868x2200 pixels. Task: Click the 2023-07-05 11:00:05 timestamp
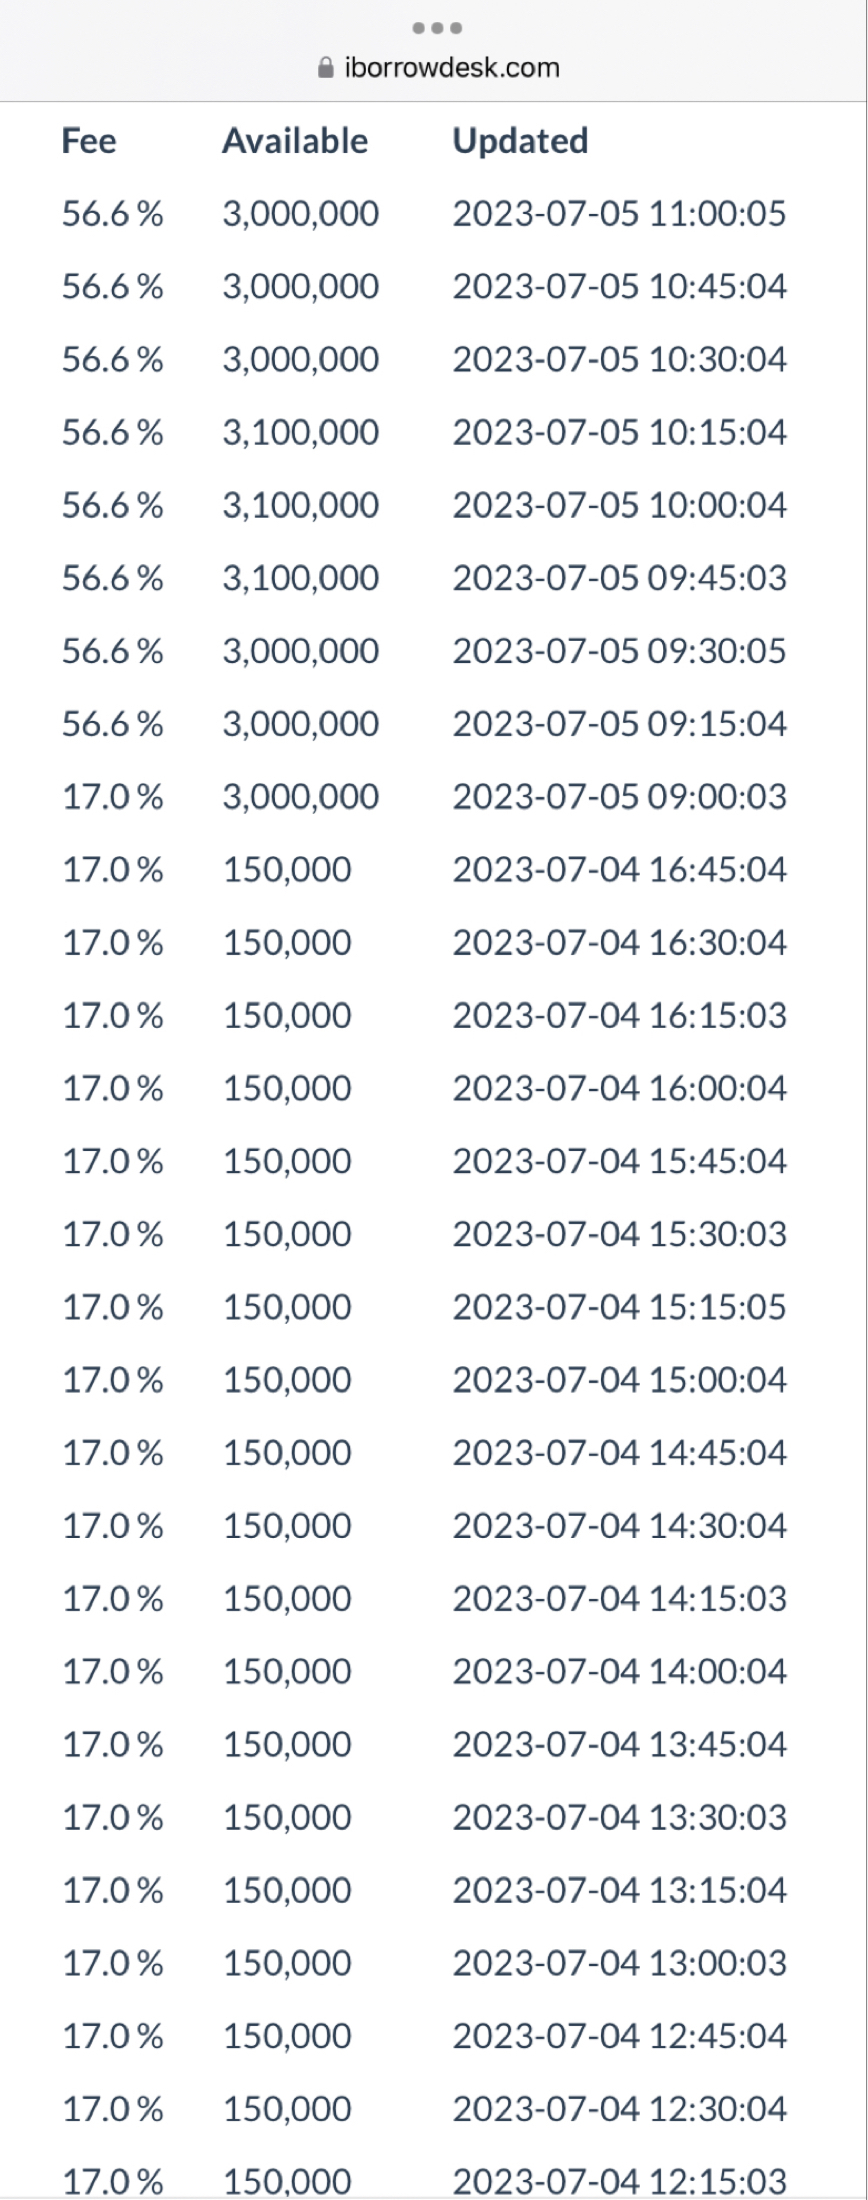click(x=619, y=214)
